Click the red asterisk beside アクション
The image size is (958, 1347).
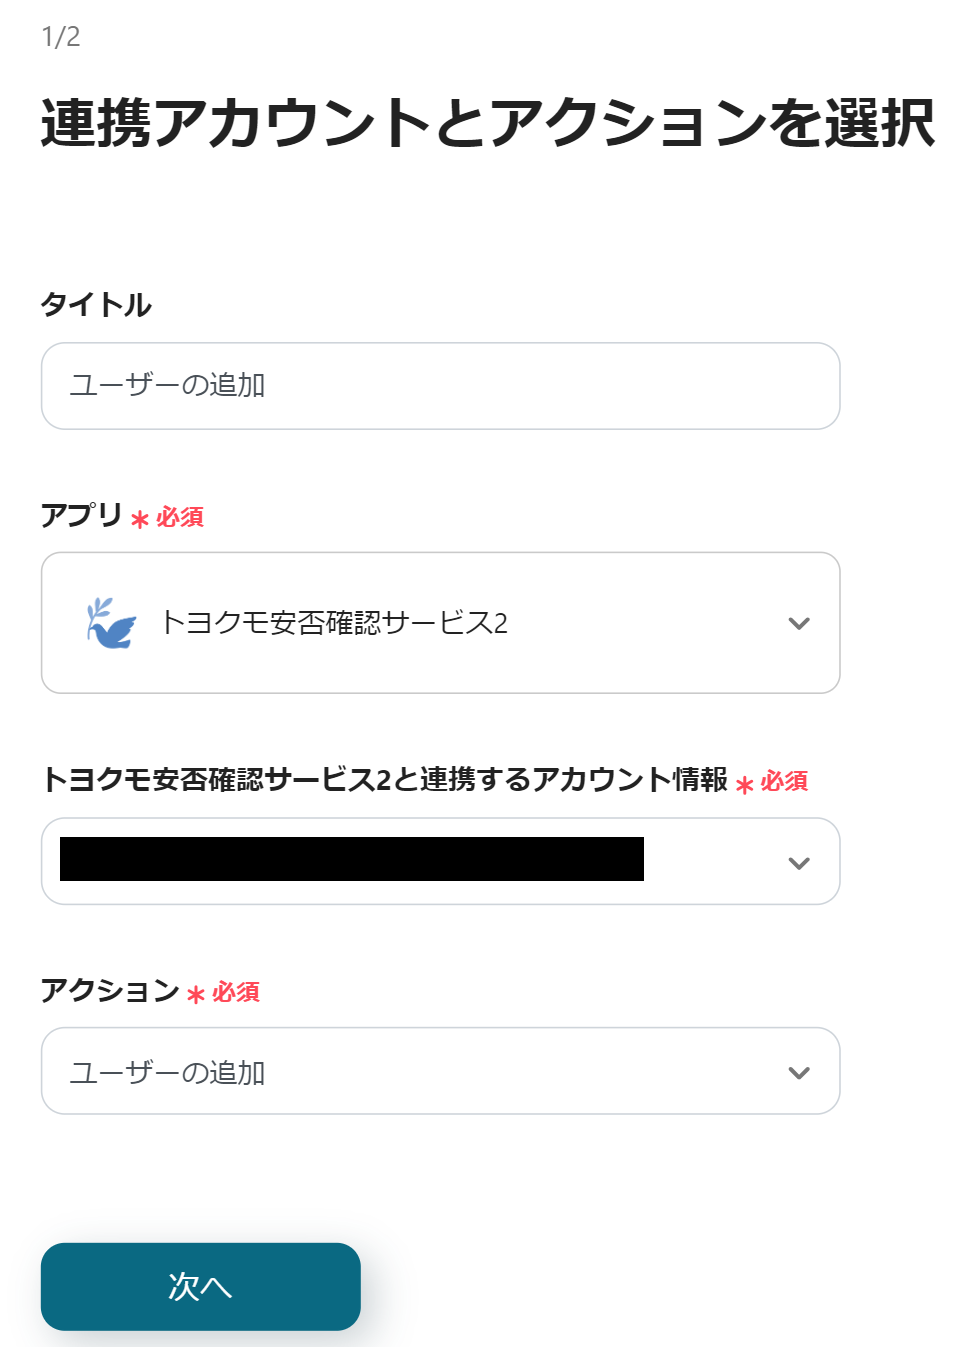(196, 994)
